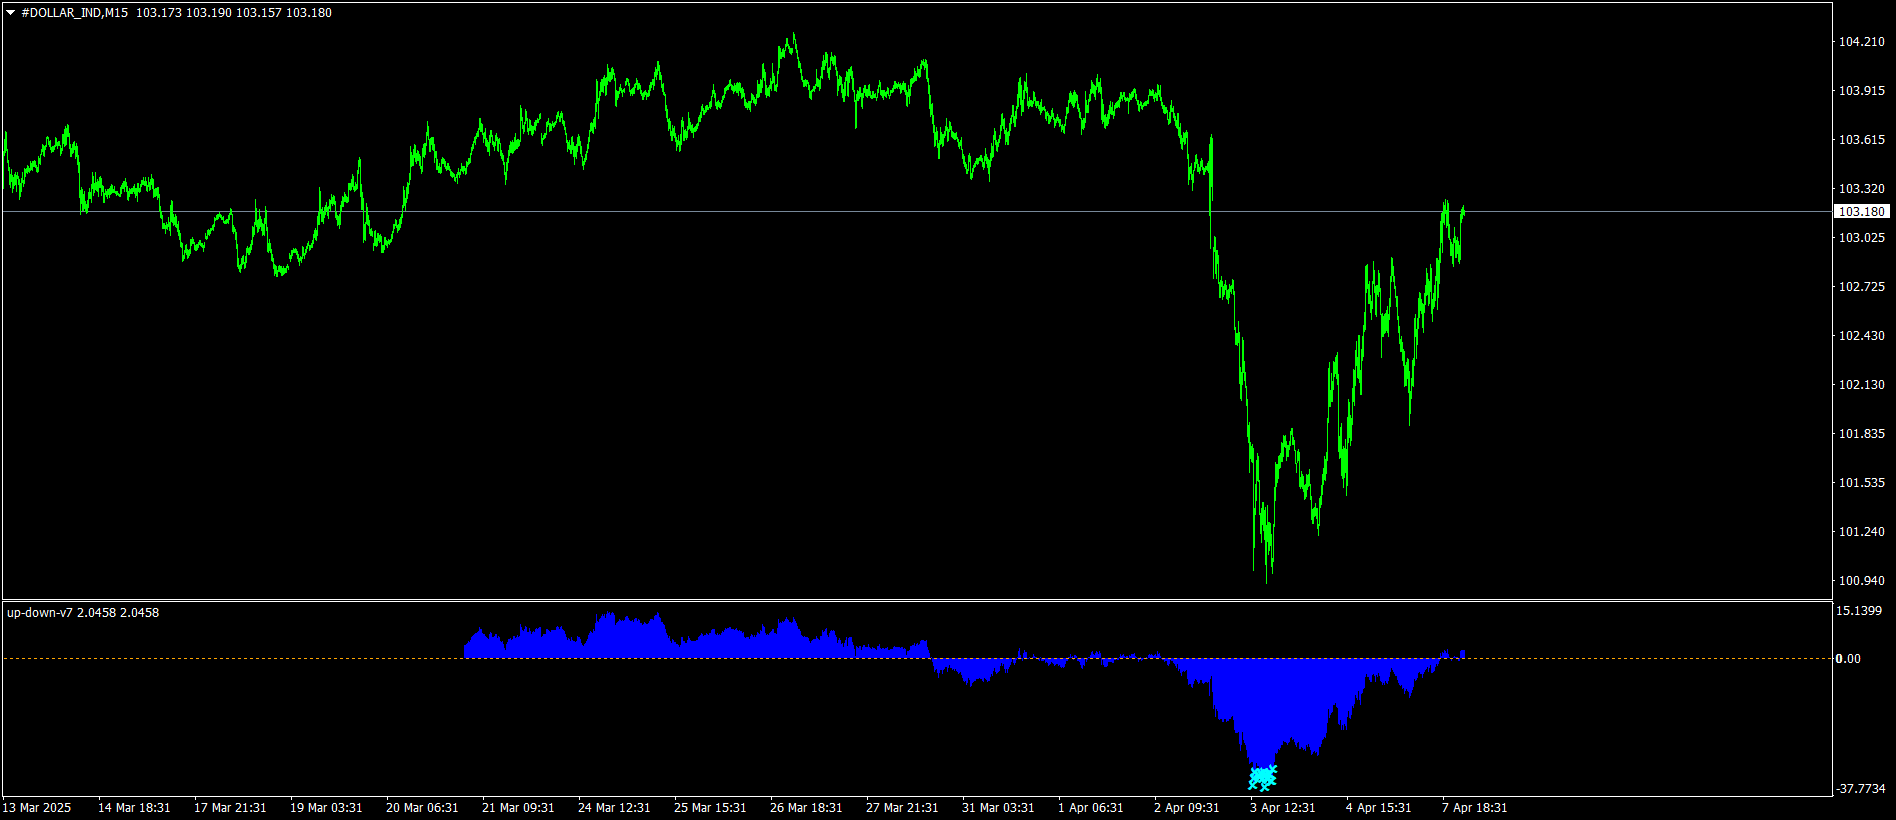This screenshot has height=820, width=1896.
Task: Click the triangle arrow before #DOLLAR_IND,M15
Action: 10,13
